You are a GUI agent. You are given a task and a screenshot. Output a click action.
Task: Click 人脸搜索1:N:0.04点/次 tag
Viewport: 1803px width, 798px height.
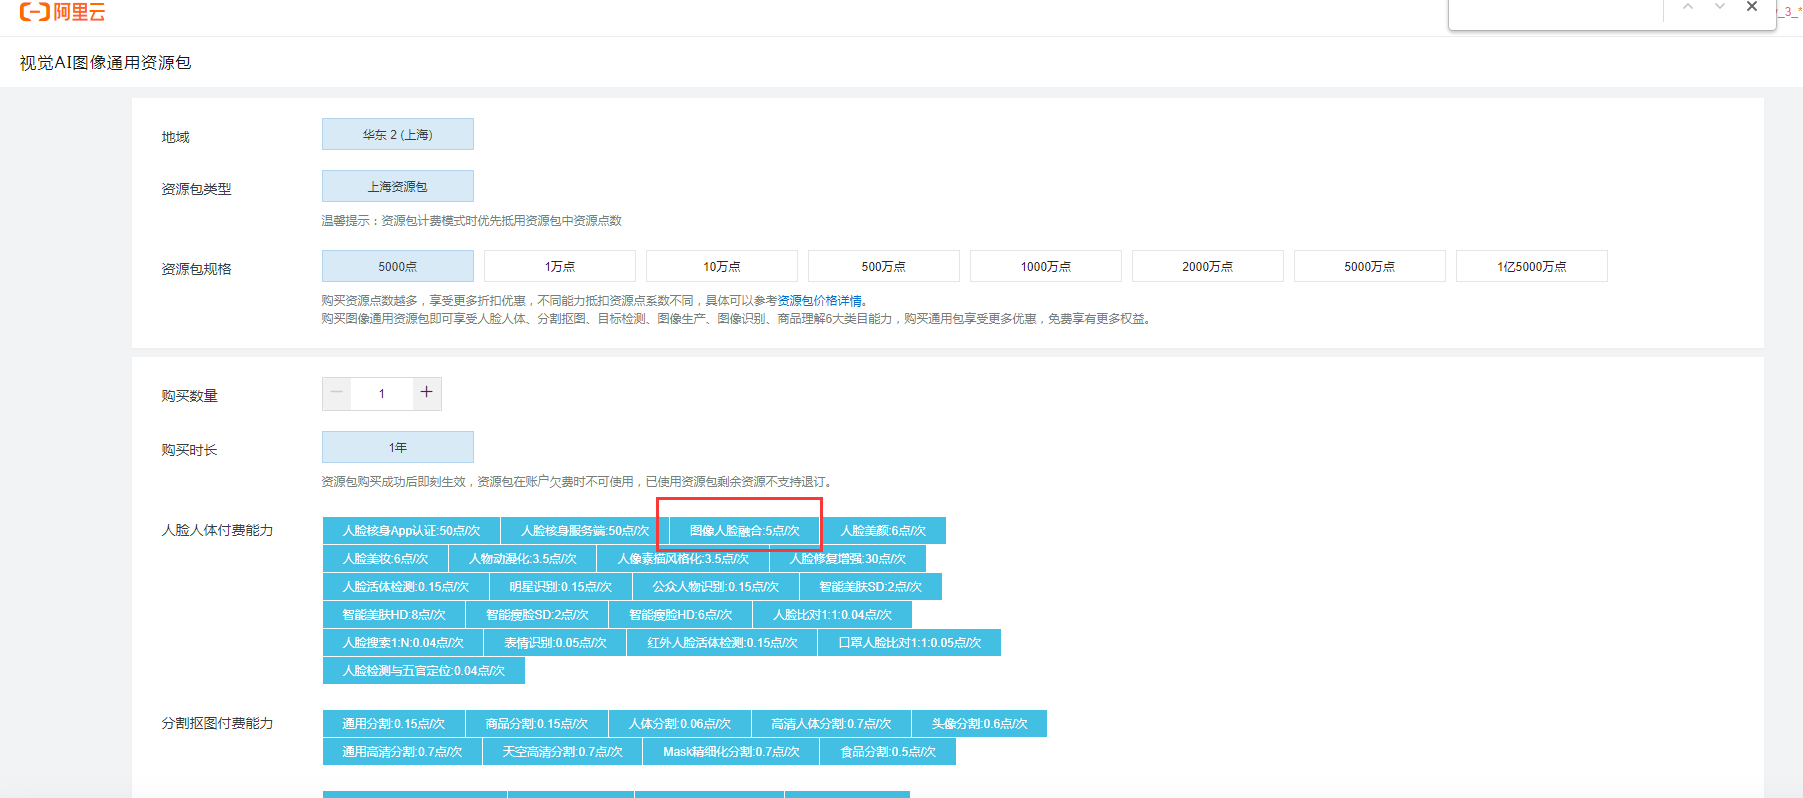pyautogui.click(x=403, y=642)
